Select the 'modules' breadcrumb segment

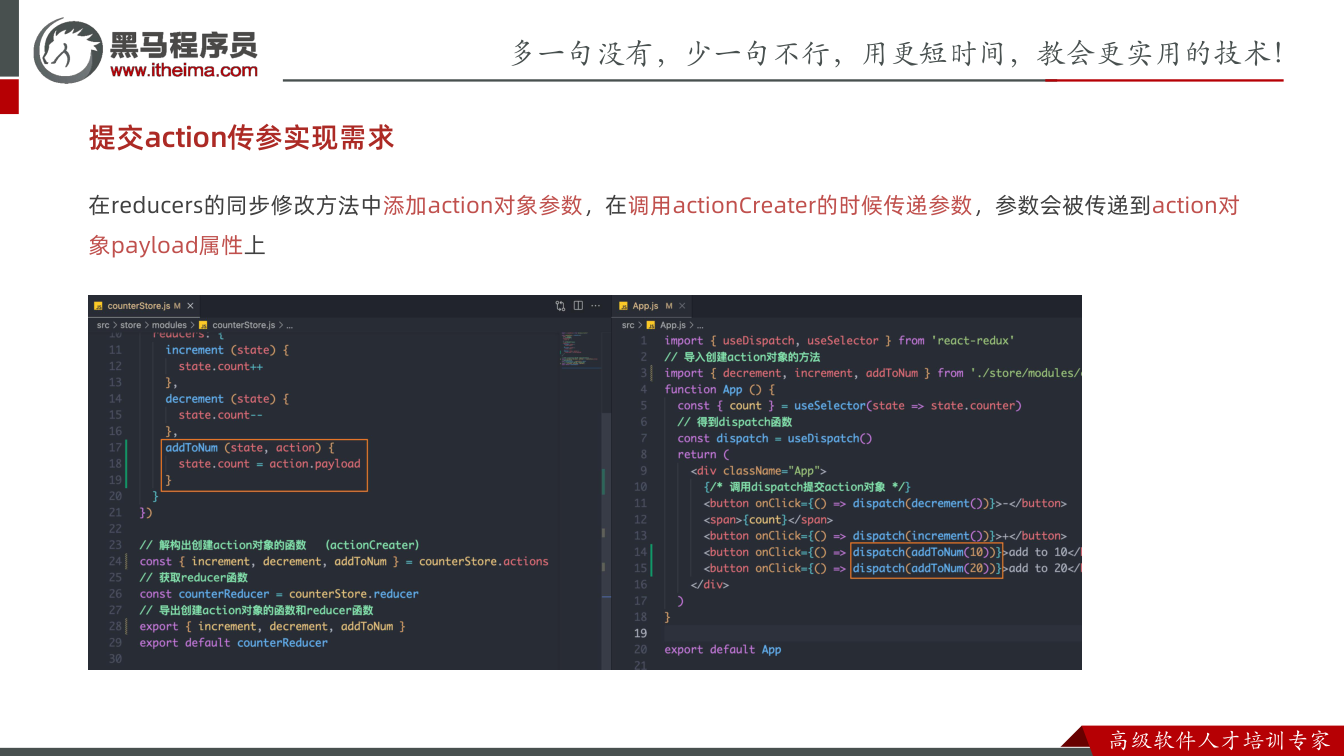[170, 325]
